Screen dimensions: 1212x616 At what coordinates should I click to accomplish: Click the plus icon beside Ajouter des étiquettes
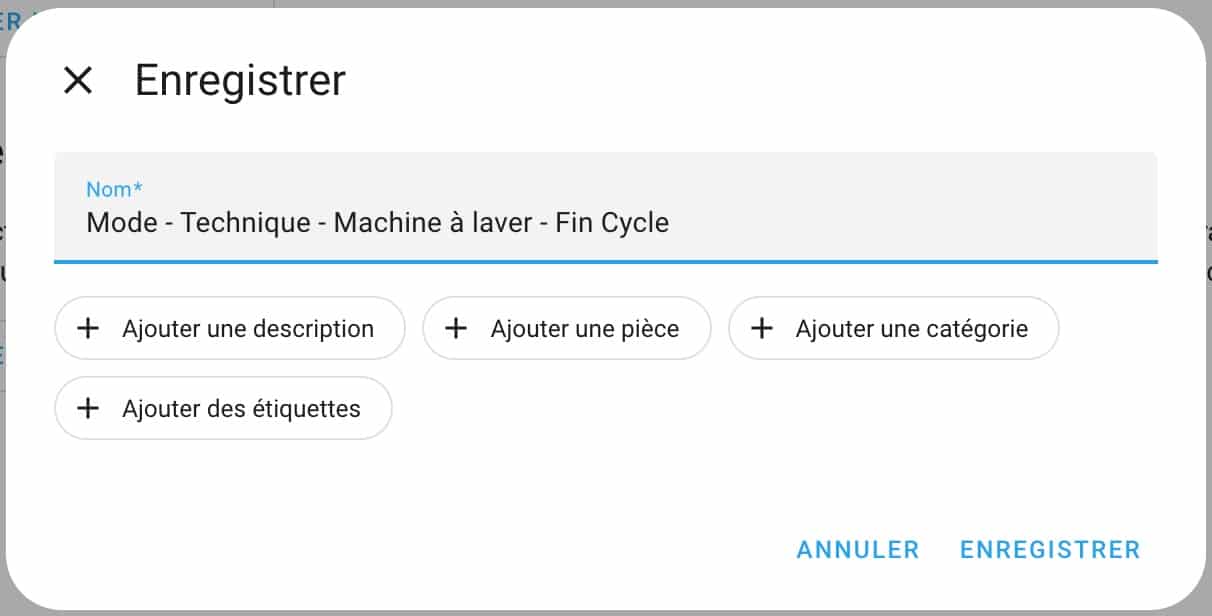coord(88,408)
